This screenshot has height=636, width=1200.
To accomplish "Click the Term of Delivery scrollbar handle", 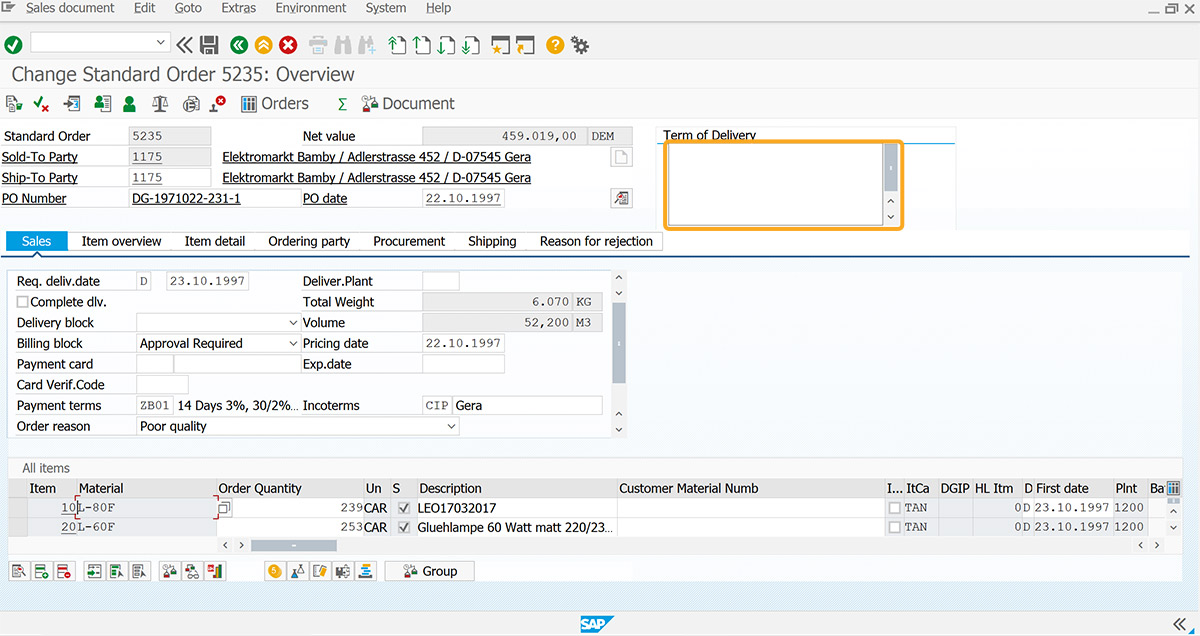I will click(x=890, y=167).
